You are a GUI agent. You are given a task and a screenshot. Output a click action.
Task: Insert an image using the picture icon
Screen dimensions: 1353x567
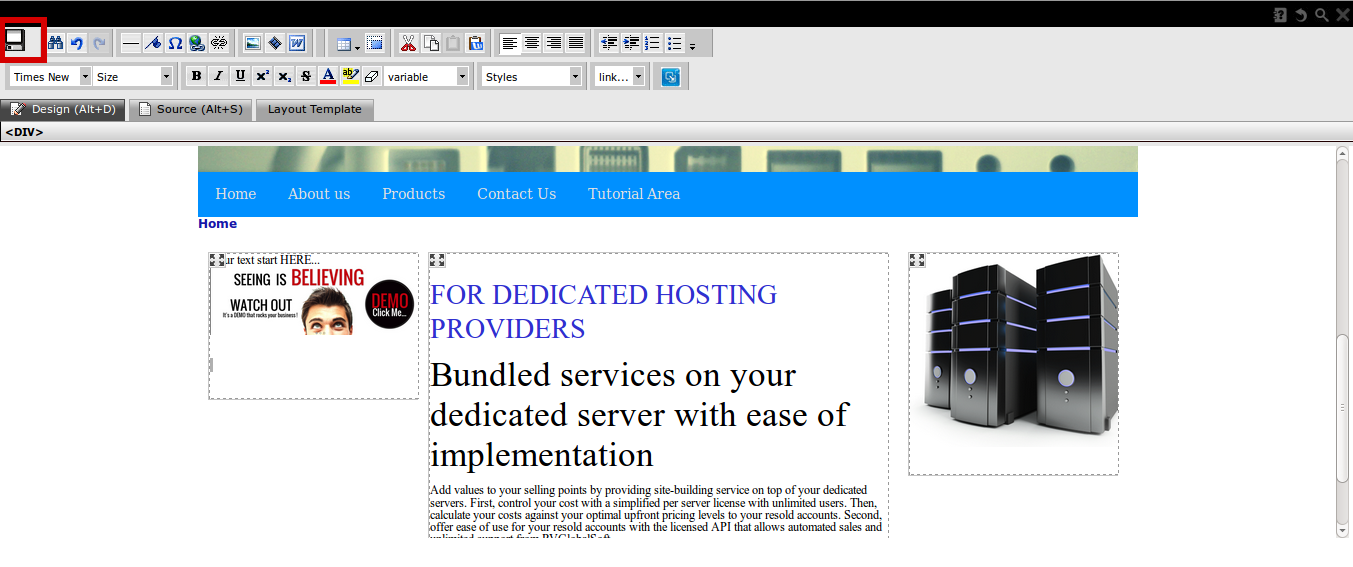pos(253,43)
